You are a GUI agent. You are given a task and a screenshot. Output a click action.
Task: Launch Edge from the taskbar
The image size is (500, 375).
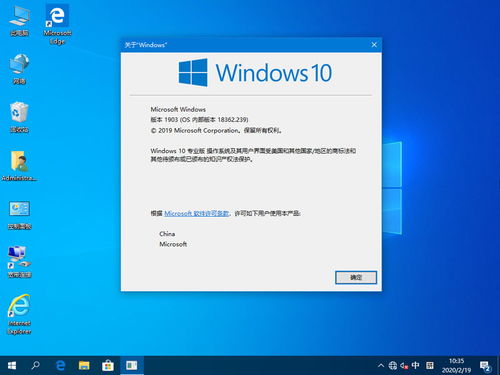pyautogui.click(x=60, y=366)
